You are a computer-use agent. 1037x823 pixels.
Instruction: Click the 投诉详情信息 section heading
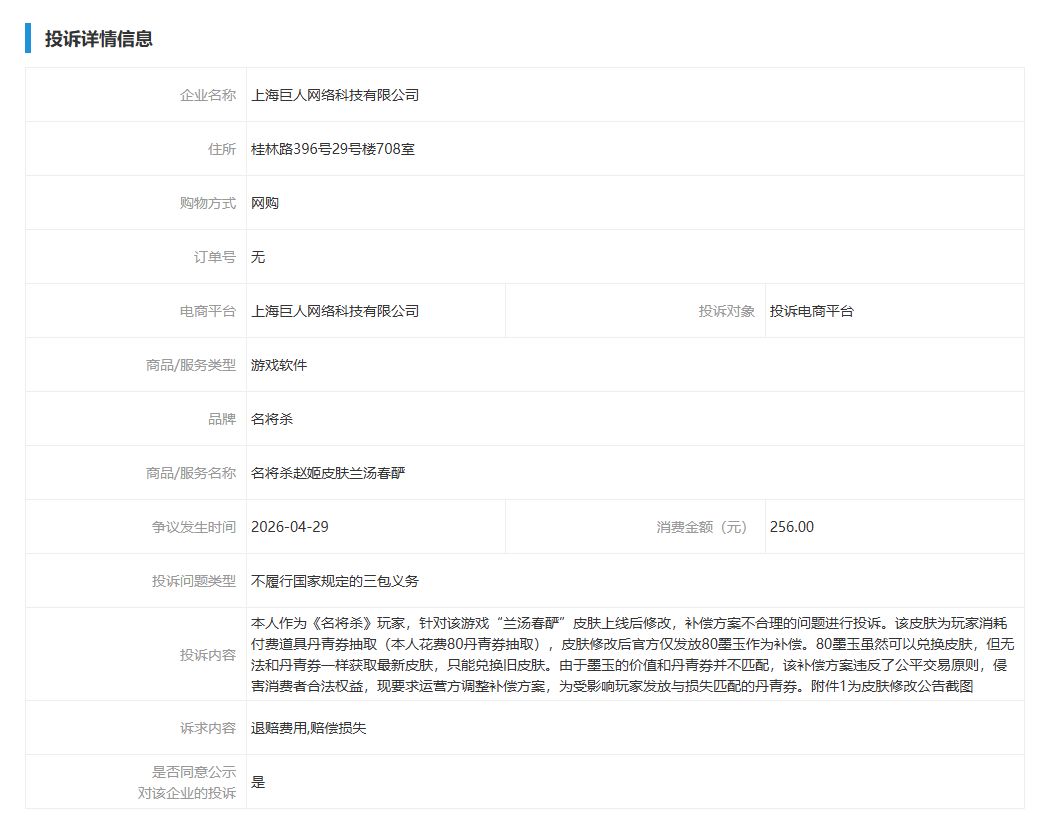pos(99,38)
